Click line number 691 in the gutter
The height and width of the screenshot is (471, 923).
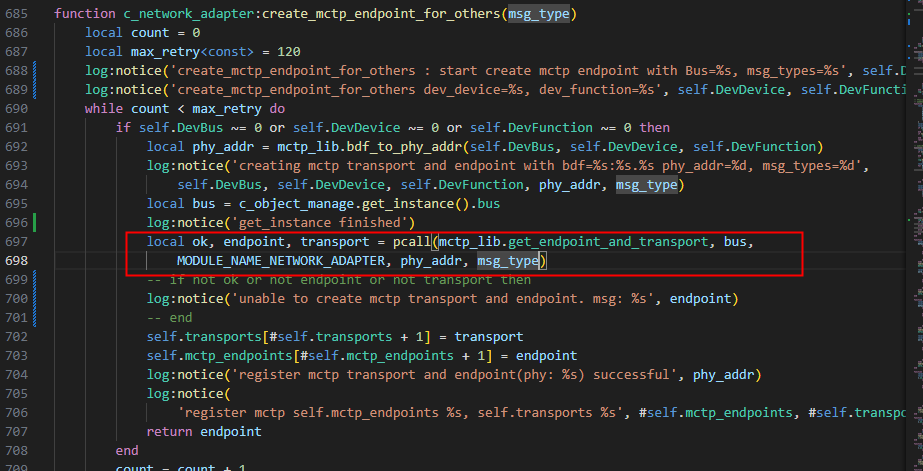click(16, 127)
